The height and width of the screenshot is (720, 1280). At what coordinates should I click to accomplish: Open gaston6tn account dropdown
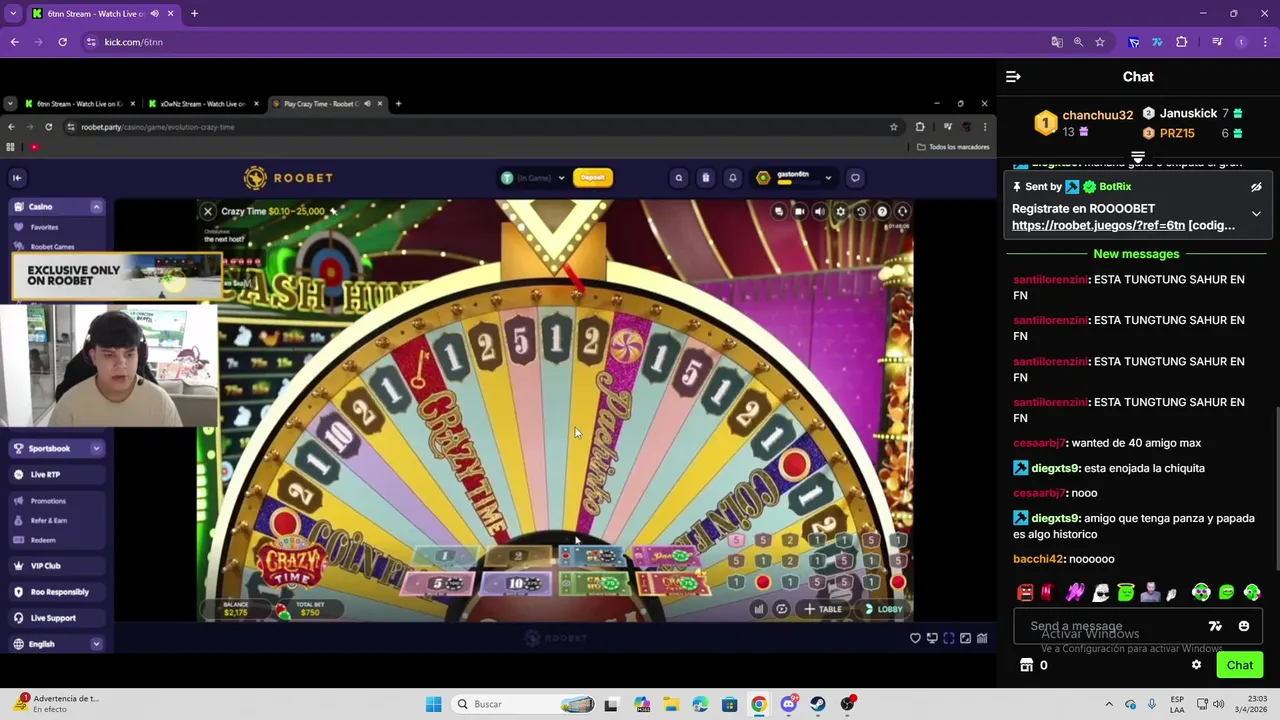pyautogui.click(x=795, y=178)
